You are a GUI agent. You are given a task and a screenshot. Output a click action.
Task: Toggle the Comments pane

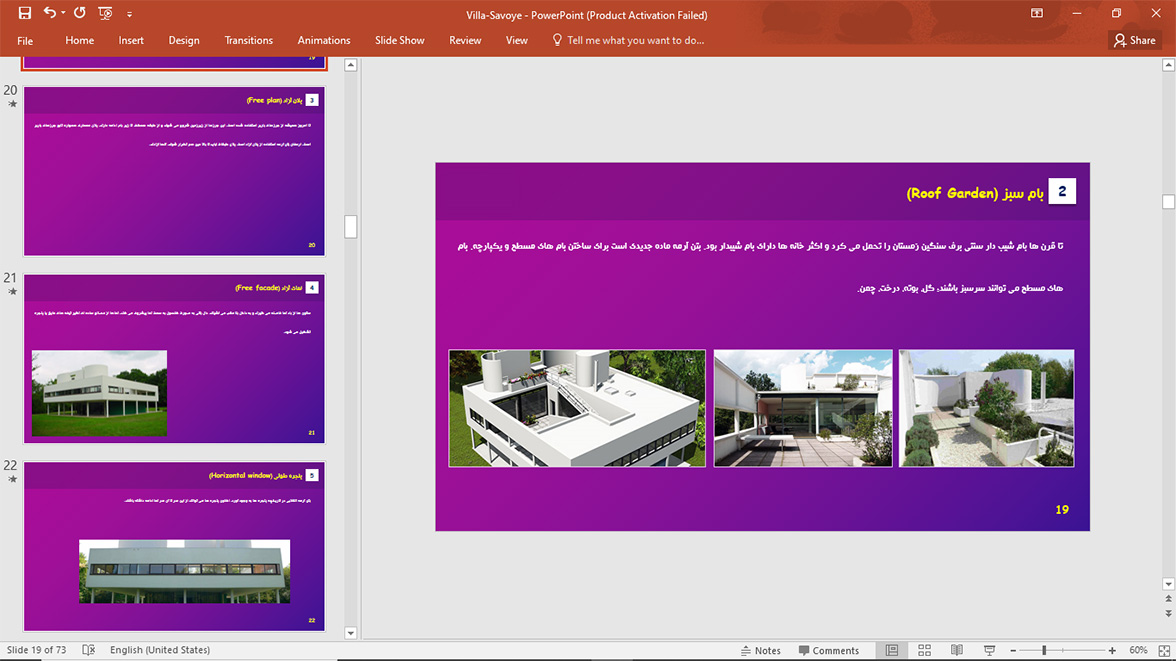(829, 650)
